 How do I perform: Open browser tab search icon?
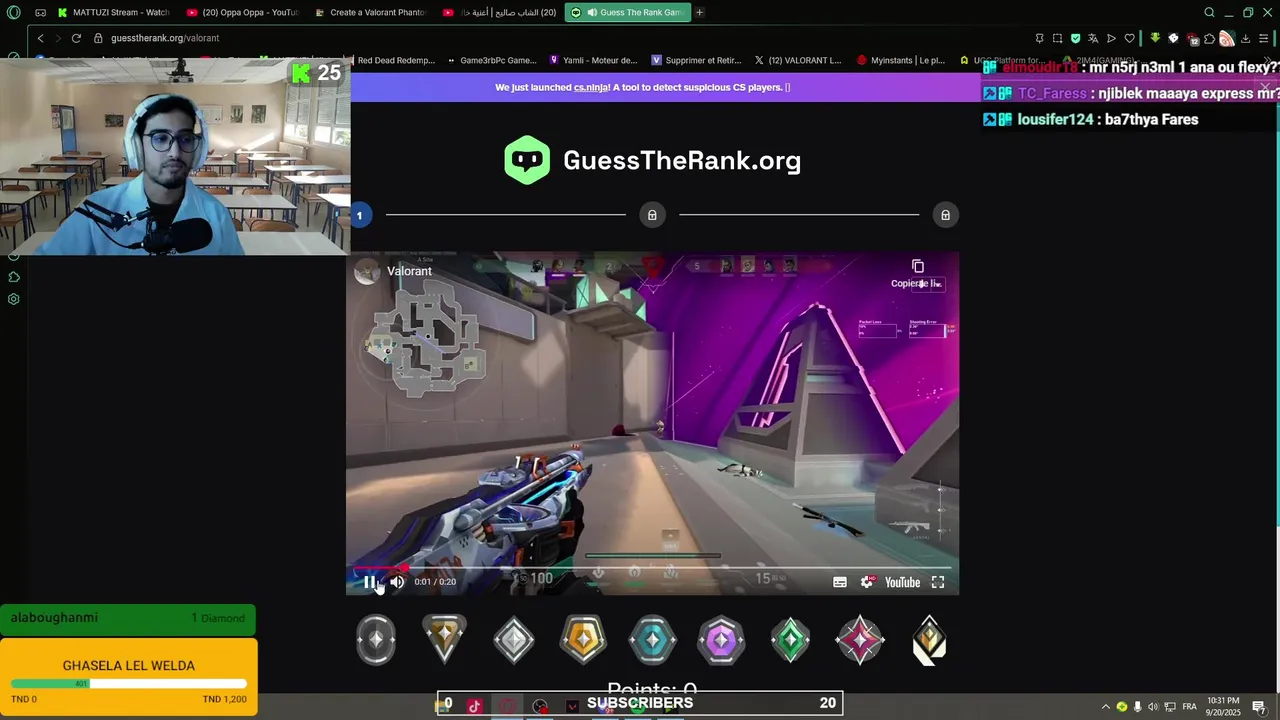1209,12
